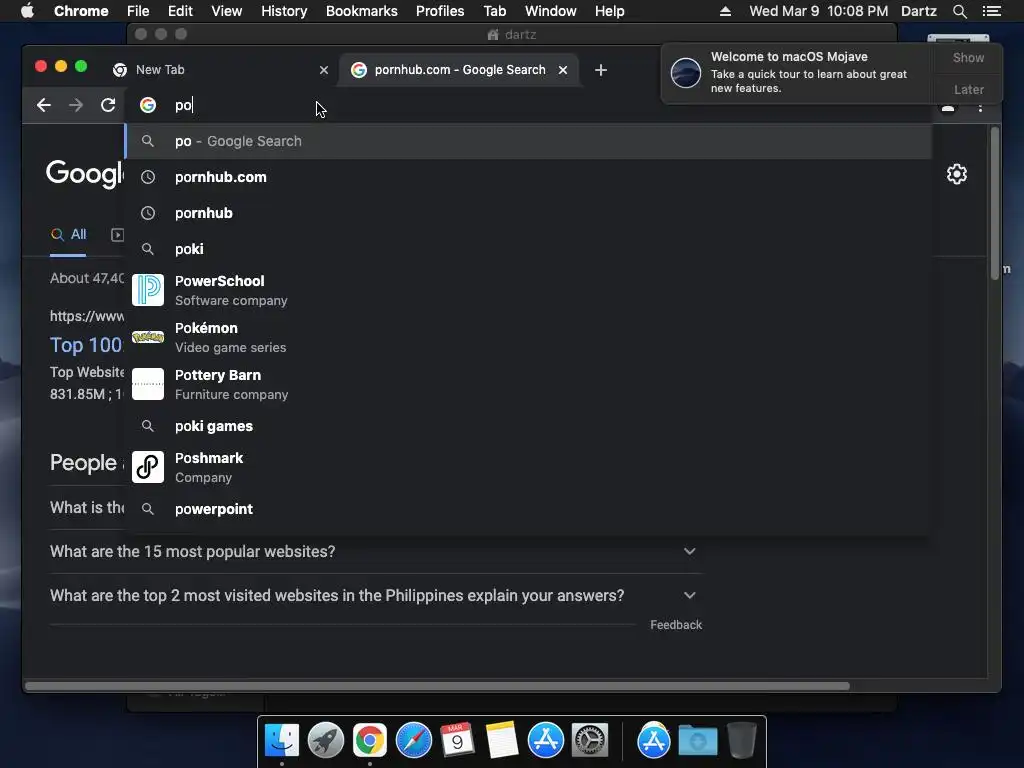
Task: Open the Chrome application menu
Action: click(81, 11)
